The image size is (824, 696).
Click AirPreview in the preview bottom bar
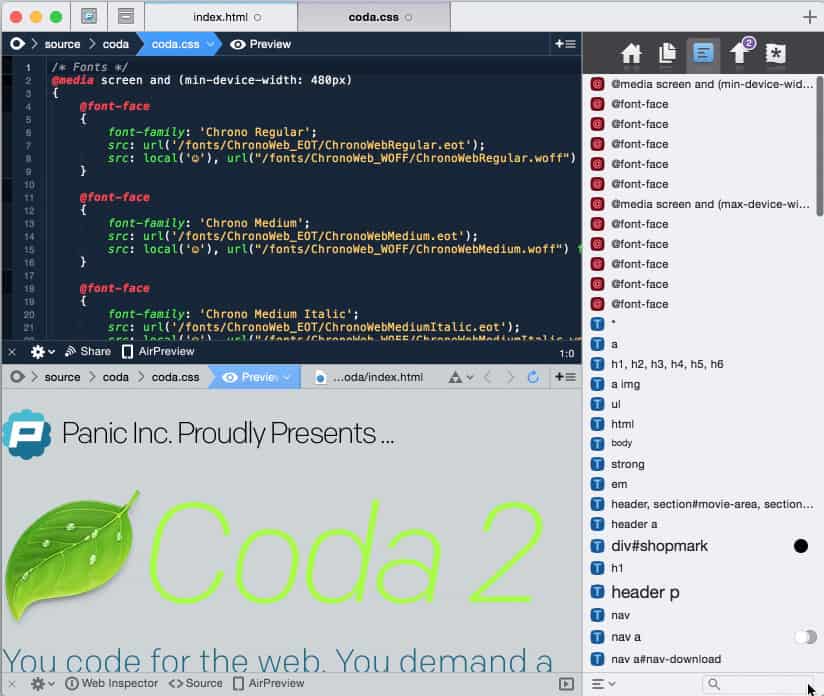269,683
